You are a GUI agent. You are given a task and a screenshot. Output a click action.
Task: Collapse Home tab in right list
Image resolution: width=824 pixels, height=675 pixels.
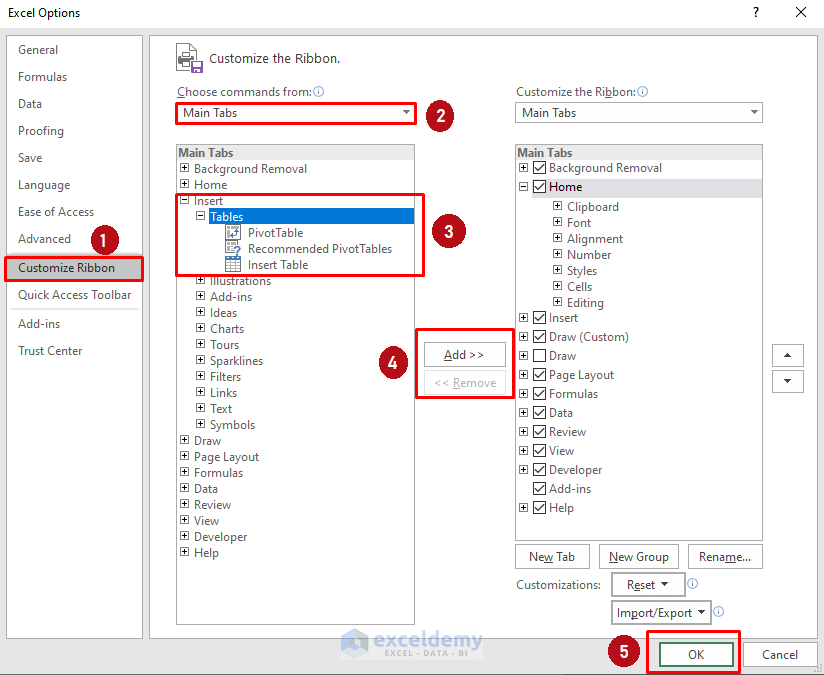click(523, 187)
